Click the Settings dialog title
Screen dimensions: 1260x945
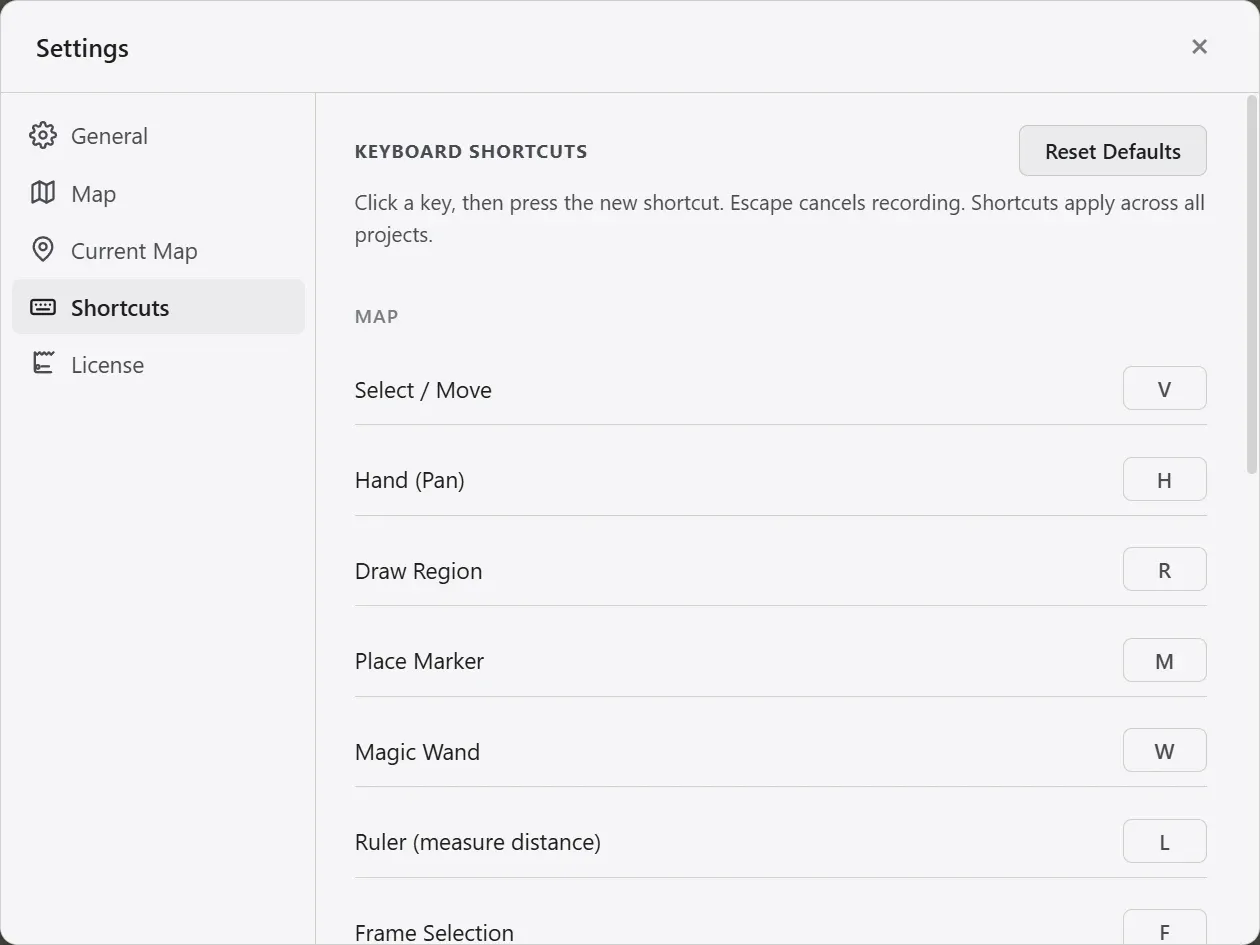pos(82,48)
